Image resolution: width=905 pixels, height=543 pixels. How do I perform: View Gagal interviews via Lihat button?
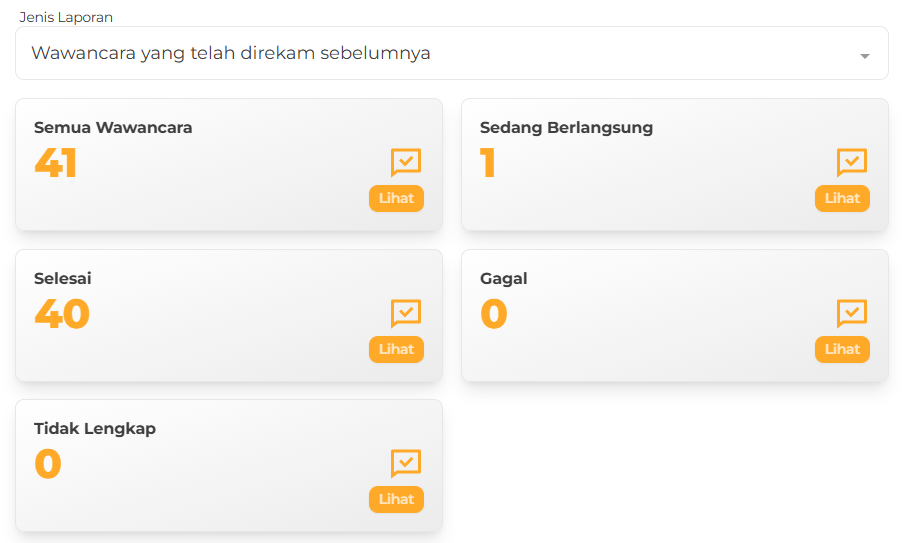click(842, 349)
